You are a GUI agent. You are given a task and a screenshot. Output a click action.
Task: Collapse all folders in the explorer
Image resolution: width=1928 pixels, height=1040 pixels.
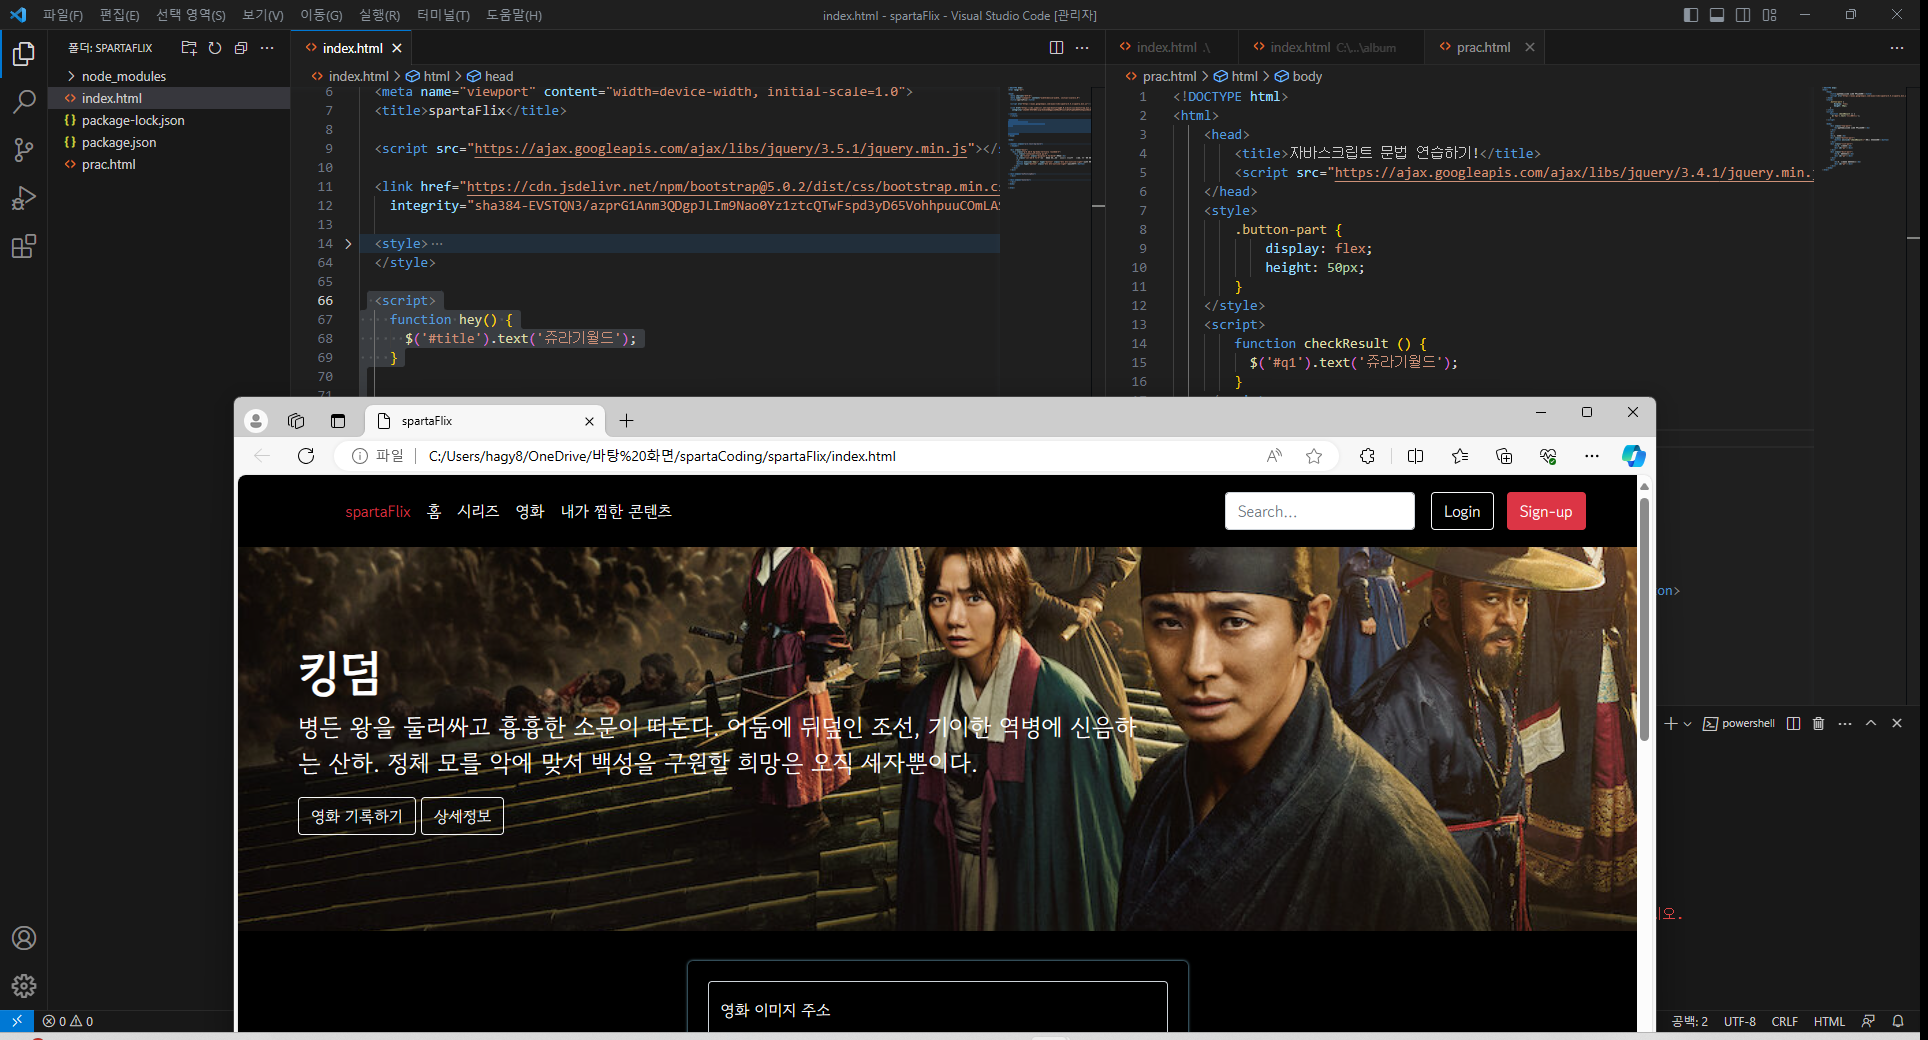tap(241, 48)
